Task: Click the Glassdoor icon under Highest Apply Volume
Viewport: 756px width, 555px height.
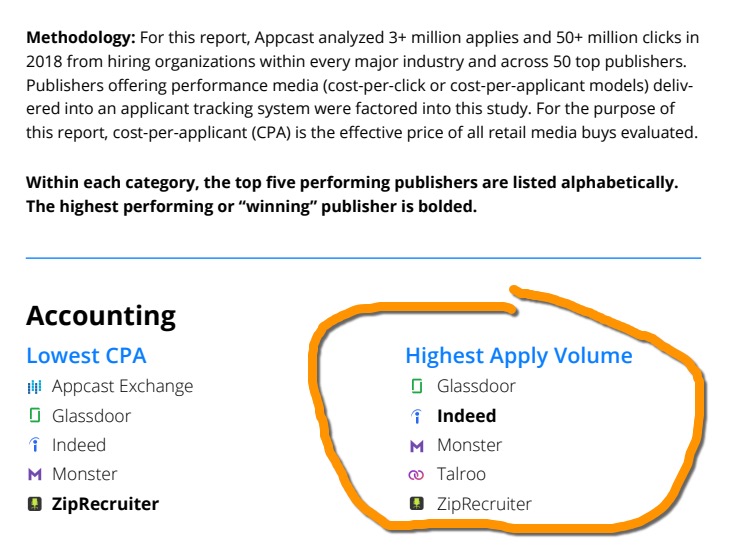Action: [x=417, y=386]
